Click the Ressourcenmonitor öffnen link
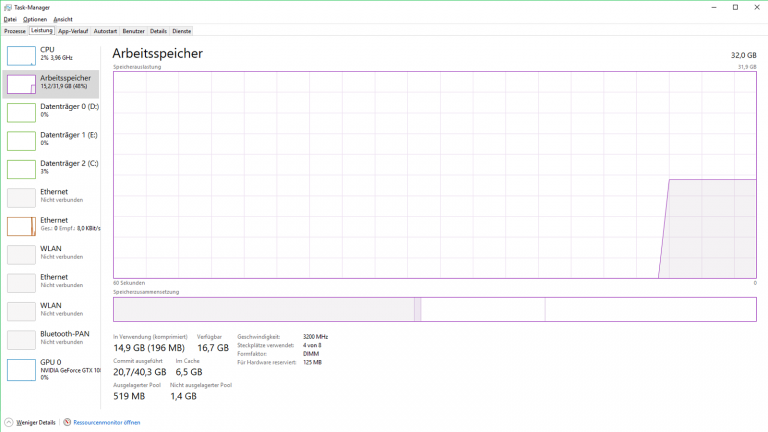The height and width of the screenshot is (432, 768). tap(107, 423)
